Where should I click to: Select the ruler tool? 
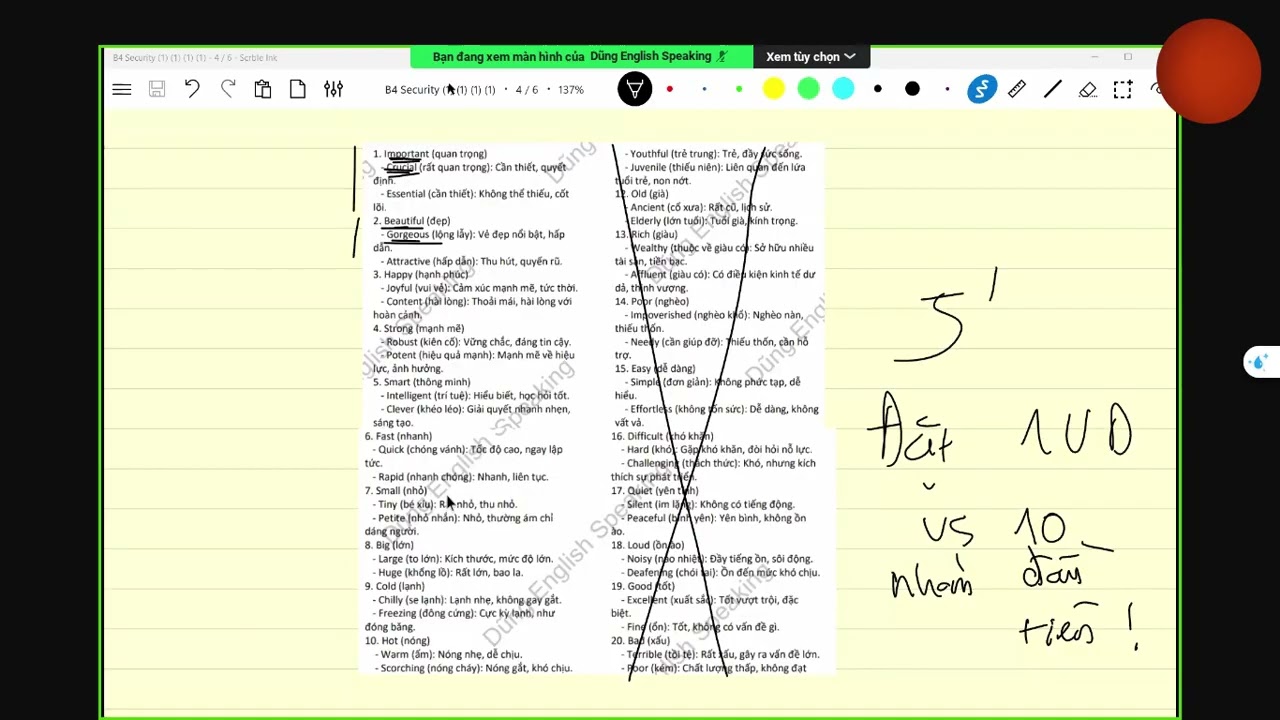click(1017, 89)
